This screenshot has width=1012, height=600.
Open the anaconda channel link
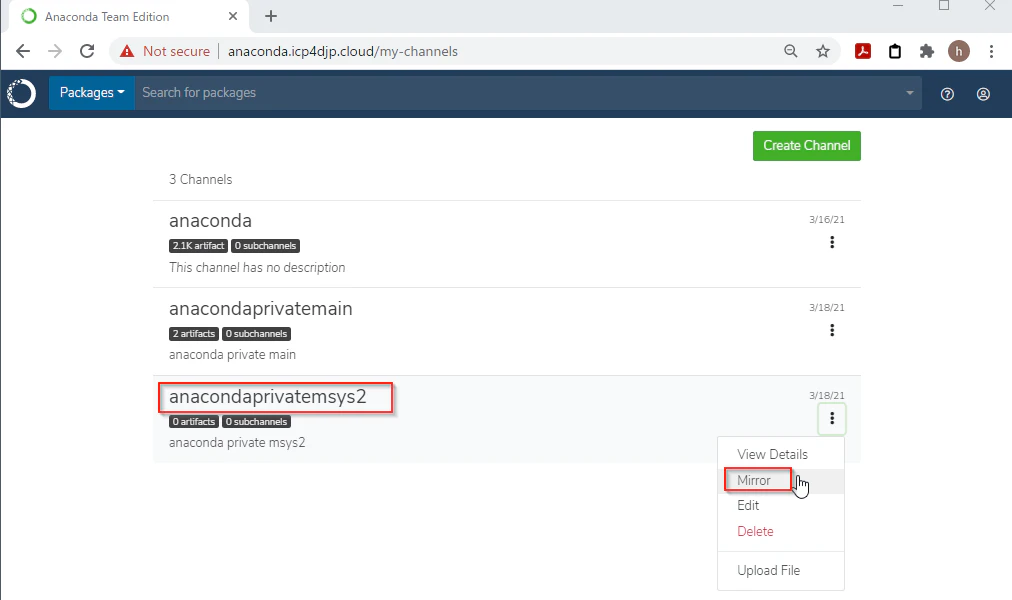pos(210,221)
